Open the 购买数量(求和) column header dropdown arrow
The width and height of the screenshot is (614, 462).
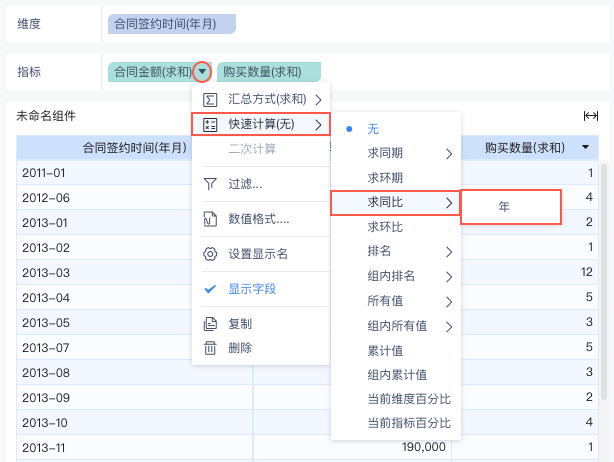point(585,147)
